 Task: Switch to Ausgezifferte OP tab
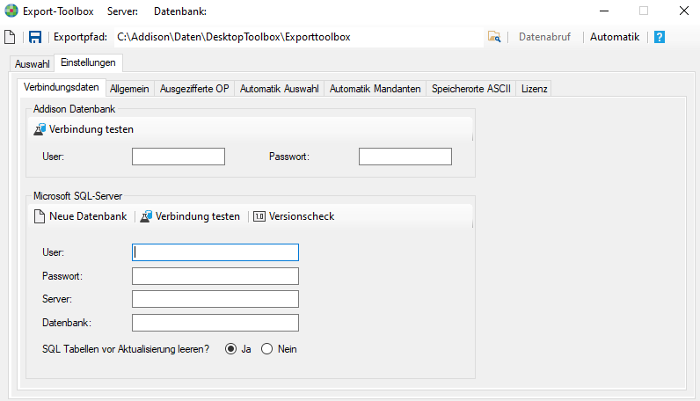pos(195,89)
